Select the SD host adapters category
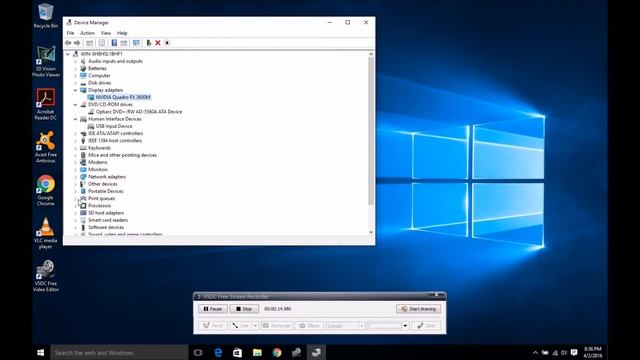The height and width of the screenshot is (360, 640). [106, 213]
